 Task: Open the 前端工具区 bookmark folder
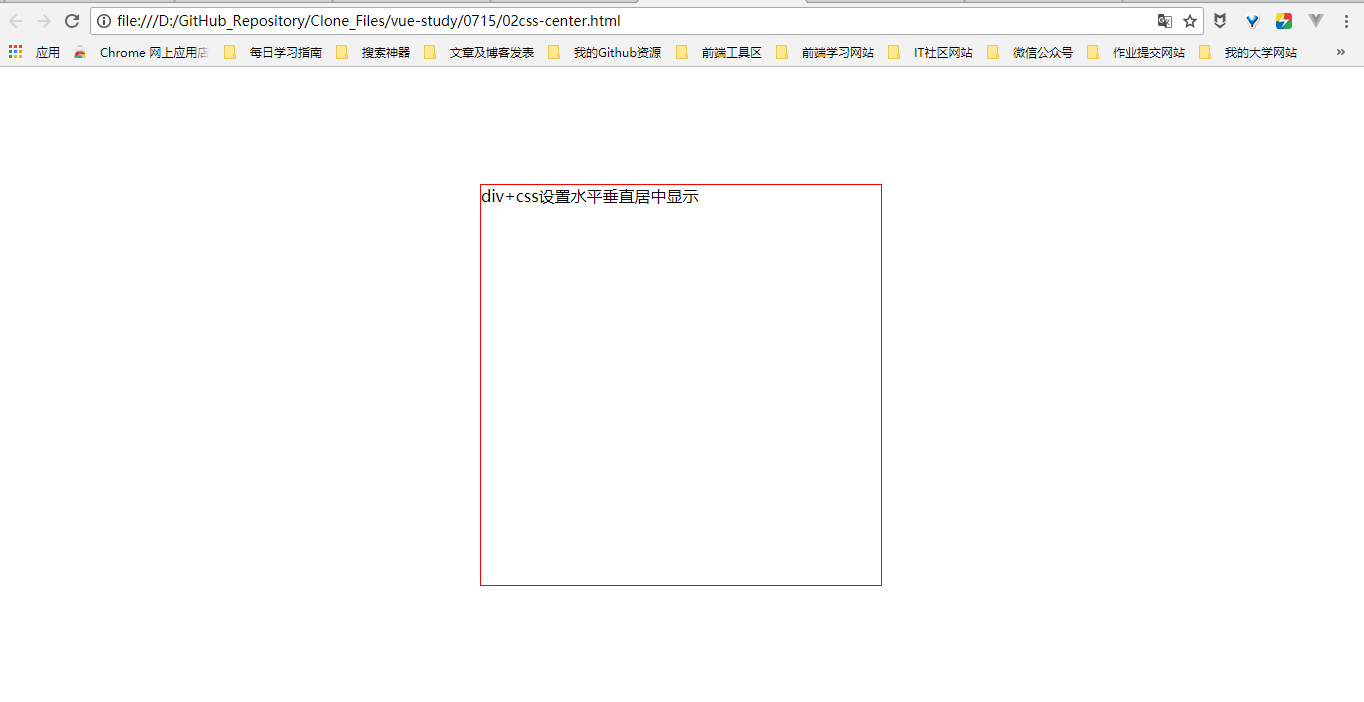pyautogui.click(x=719, y=52)
